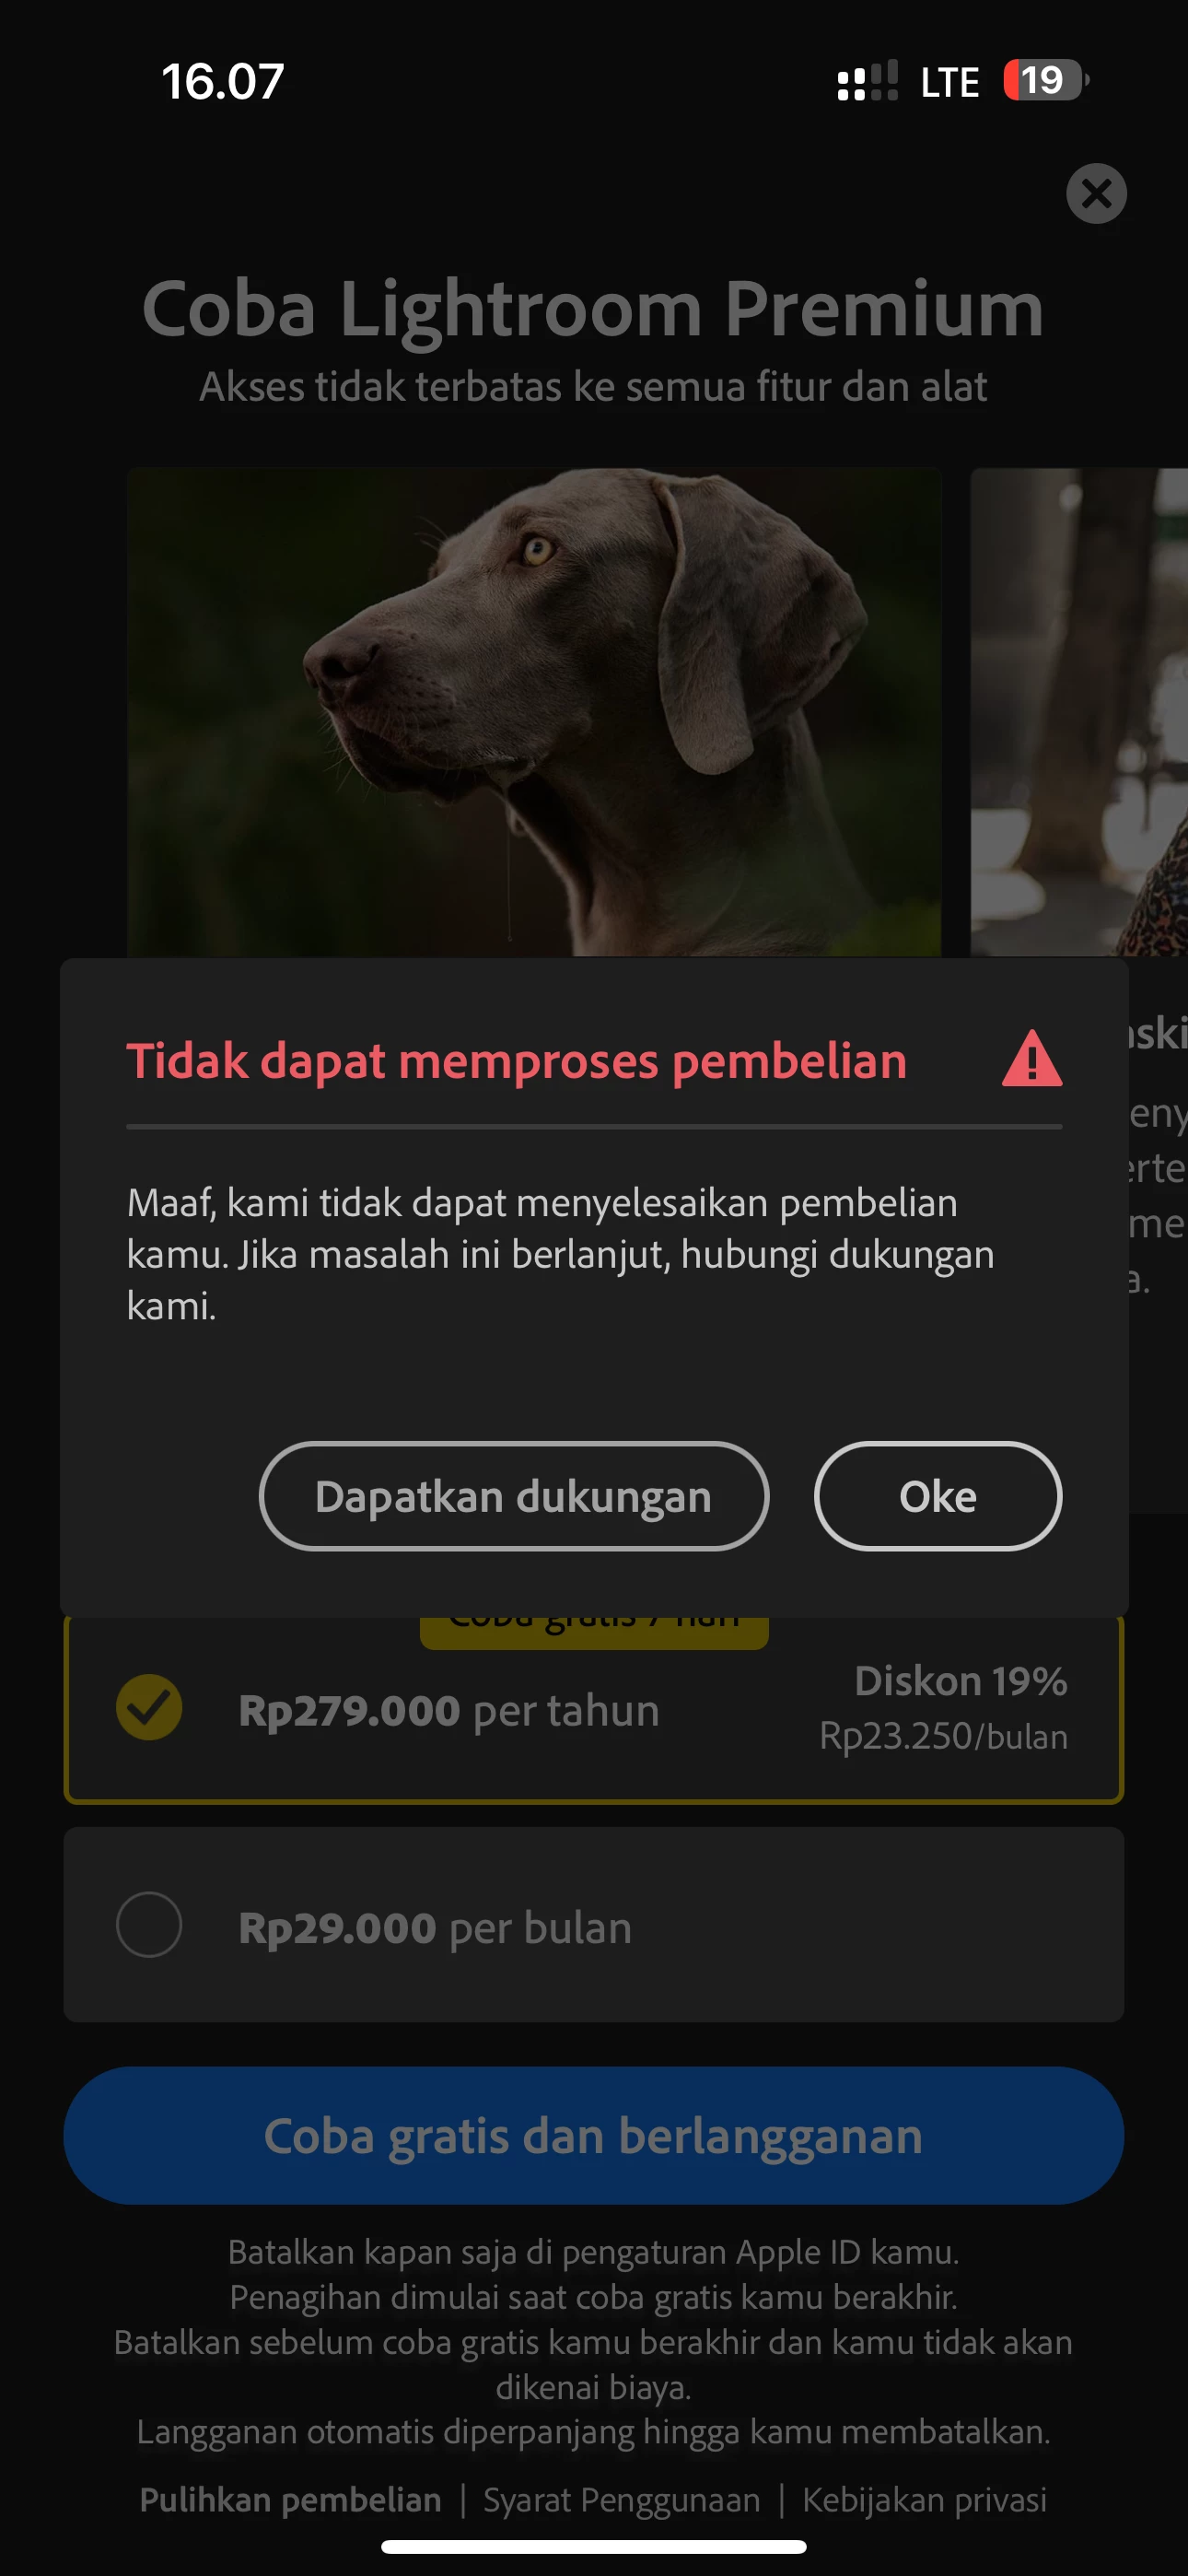This screenshot has height=2576, width=1188.
Task: Tap Dapatkan dukungan button
Action: tap(513, 1496)
